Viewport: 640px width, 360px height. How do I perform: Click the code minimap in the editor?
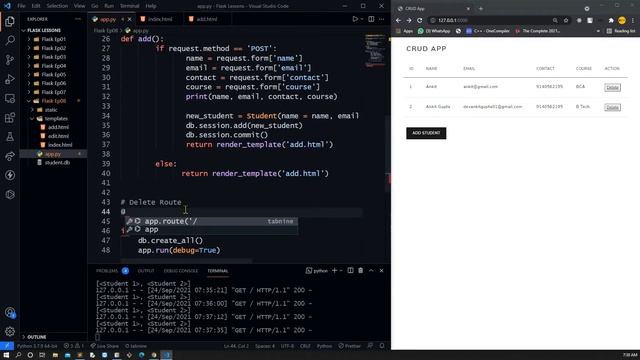[x=375, y=51]
